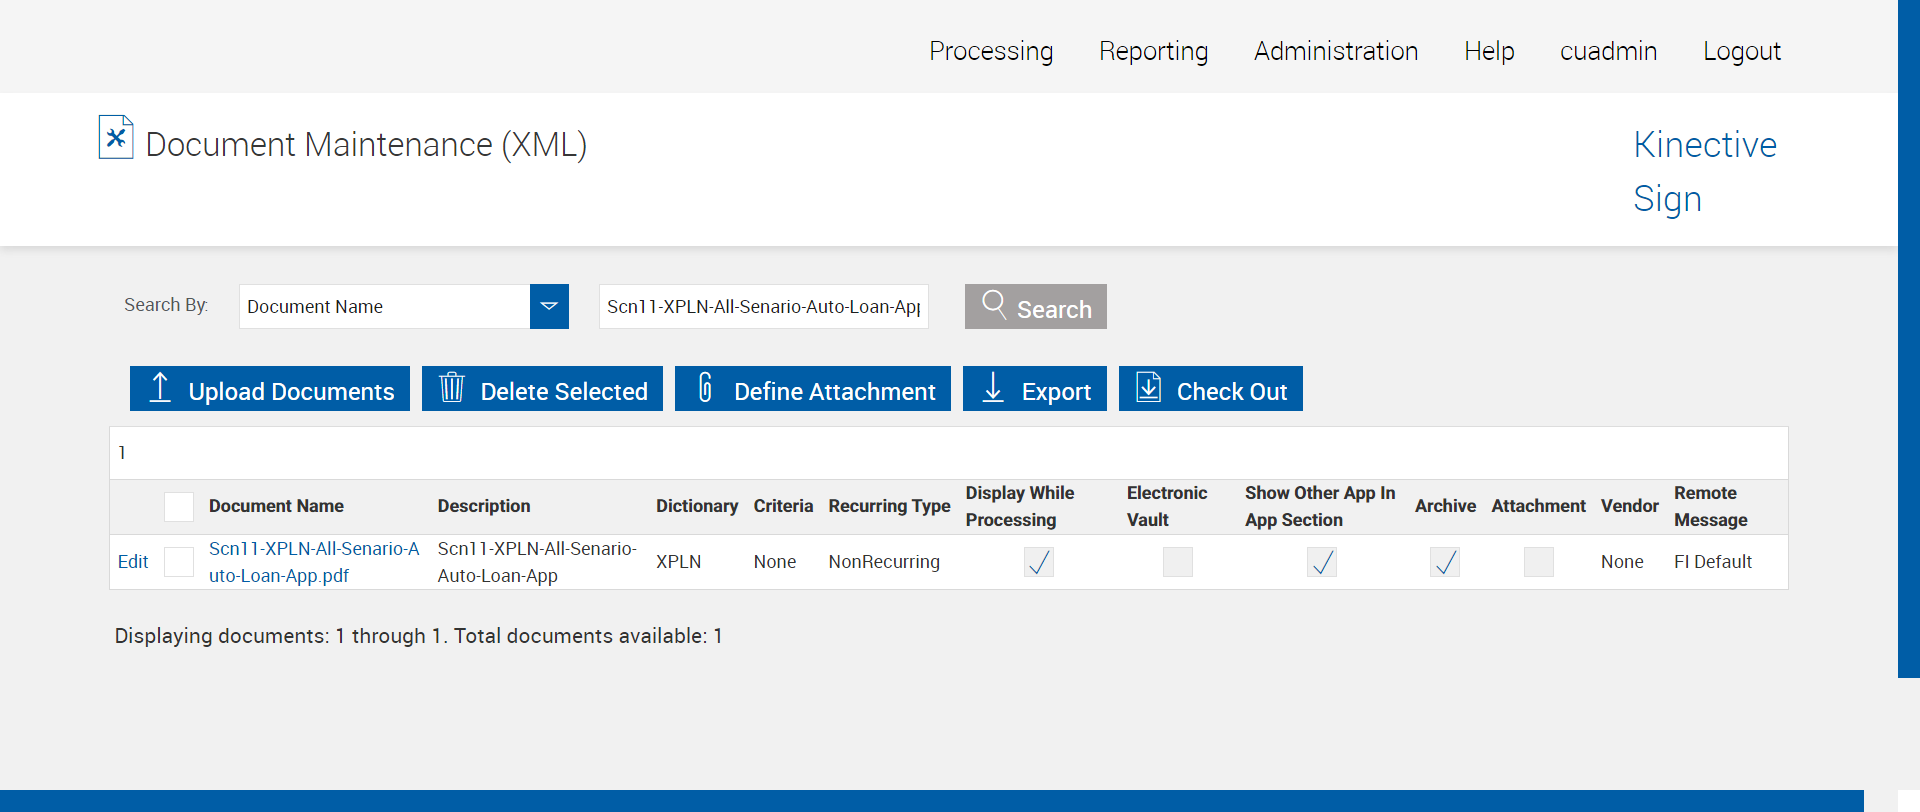Uncheck the Archive checkbox
Image resolution: width=1920 pixels, height=812 pixels.
1444,562
